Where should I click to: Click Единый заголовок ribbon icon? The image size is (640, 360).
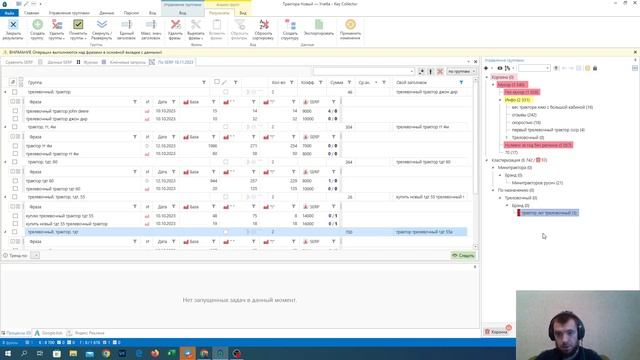(127, 25)
